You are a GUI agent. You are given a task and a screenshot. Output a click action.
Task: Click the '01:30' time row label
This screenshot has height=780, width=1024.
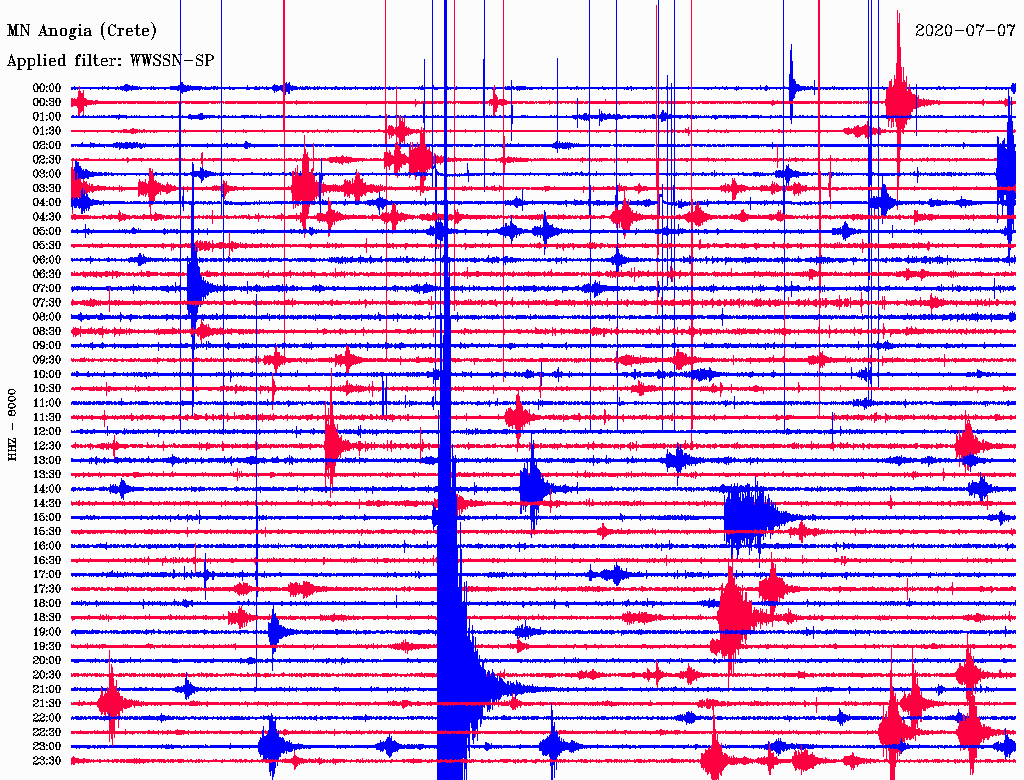[x=47, y=131]
